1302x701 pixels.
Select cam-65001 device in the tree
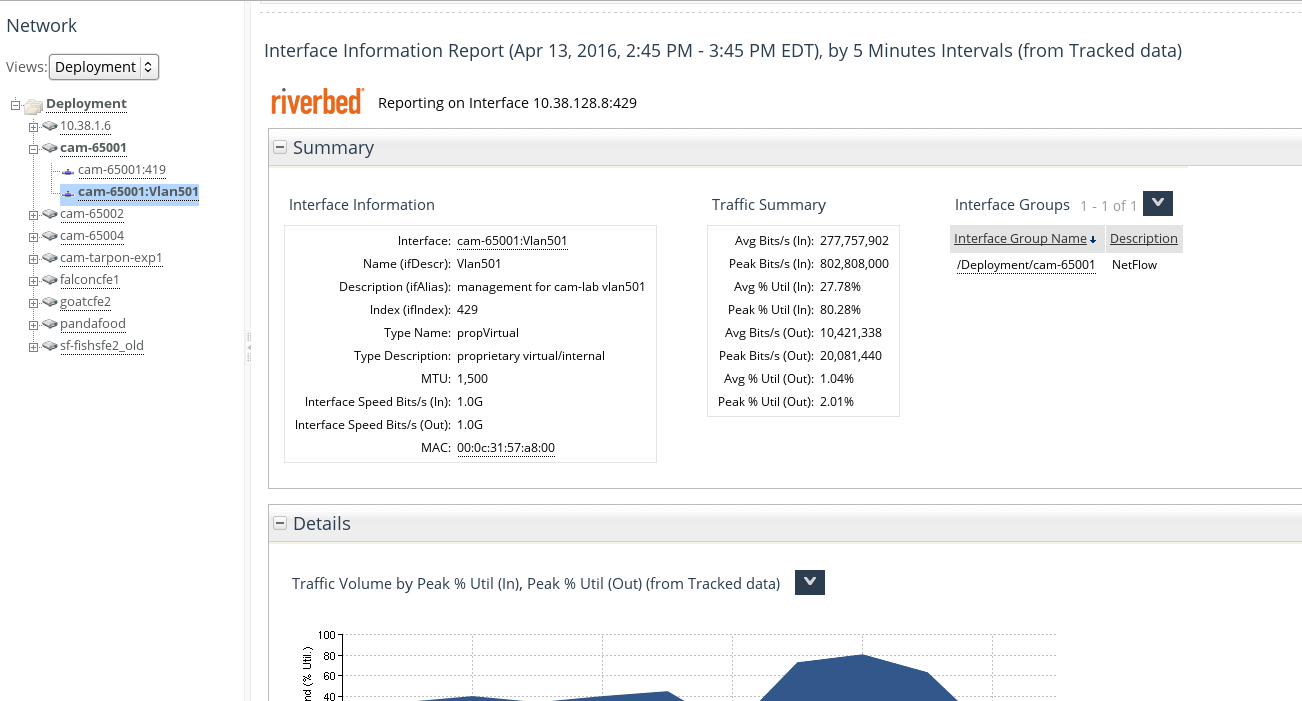pos(93,148)
